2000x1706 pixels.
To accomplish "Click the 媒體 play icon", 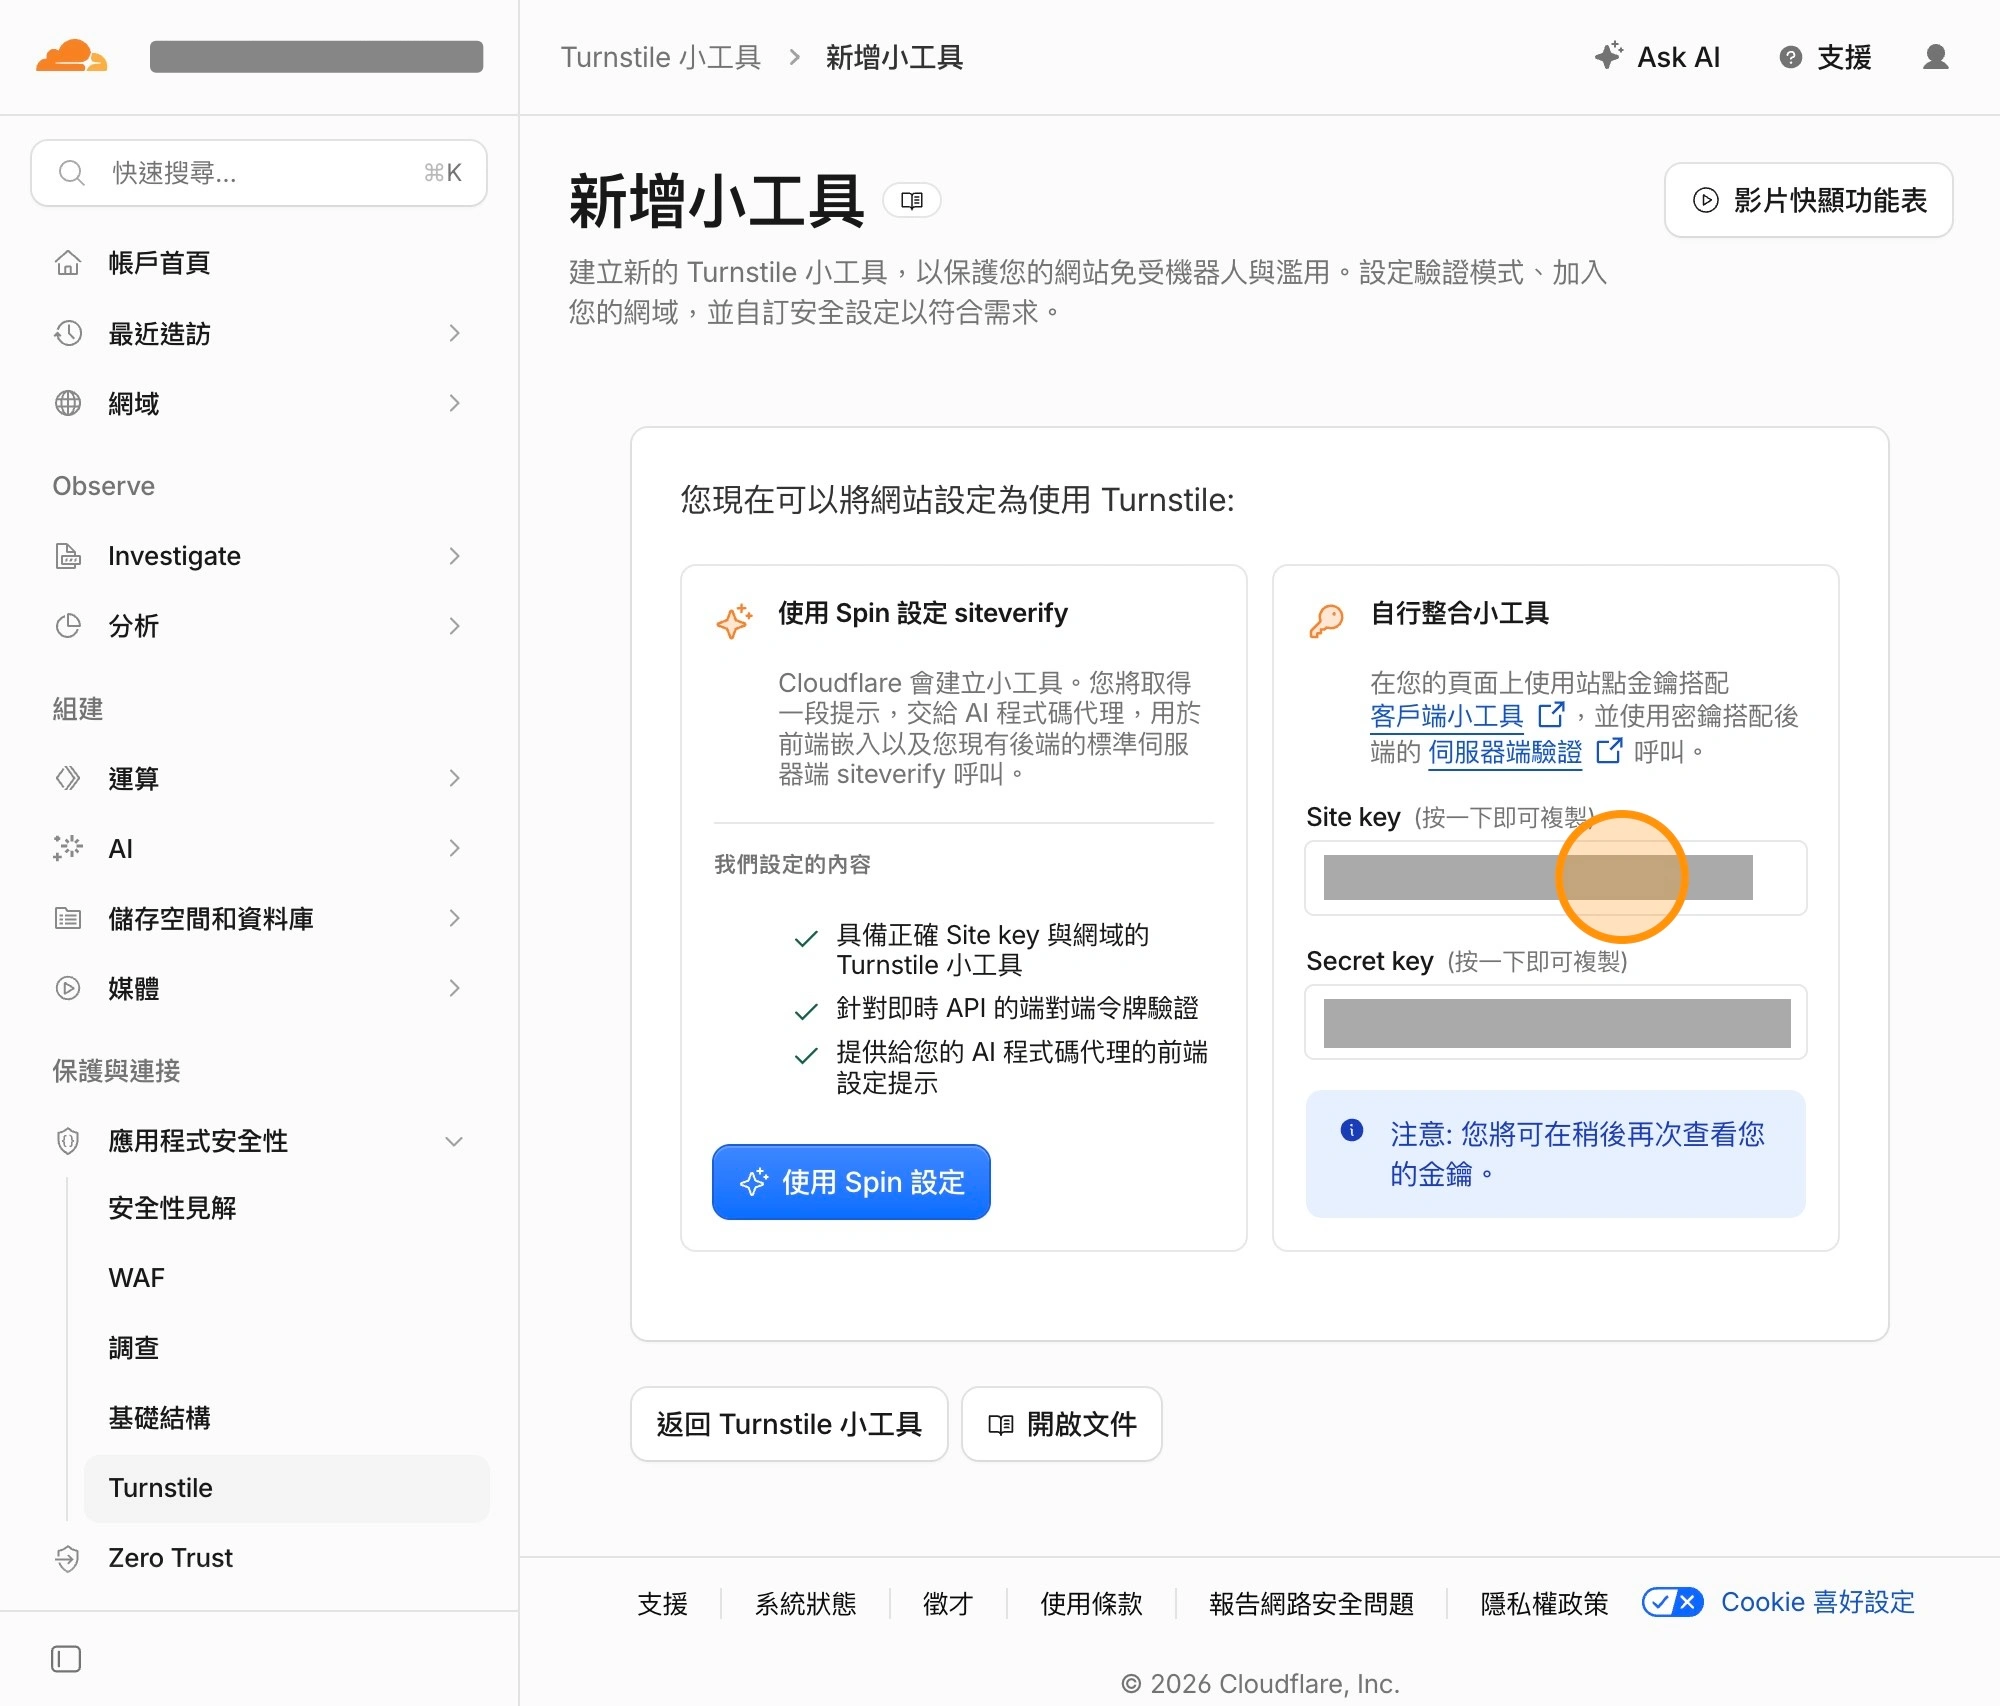I will click(67, 988).
